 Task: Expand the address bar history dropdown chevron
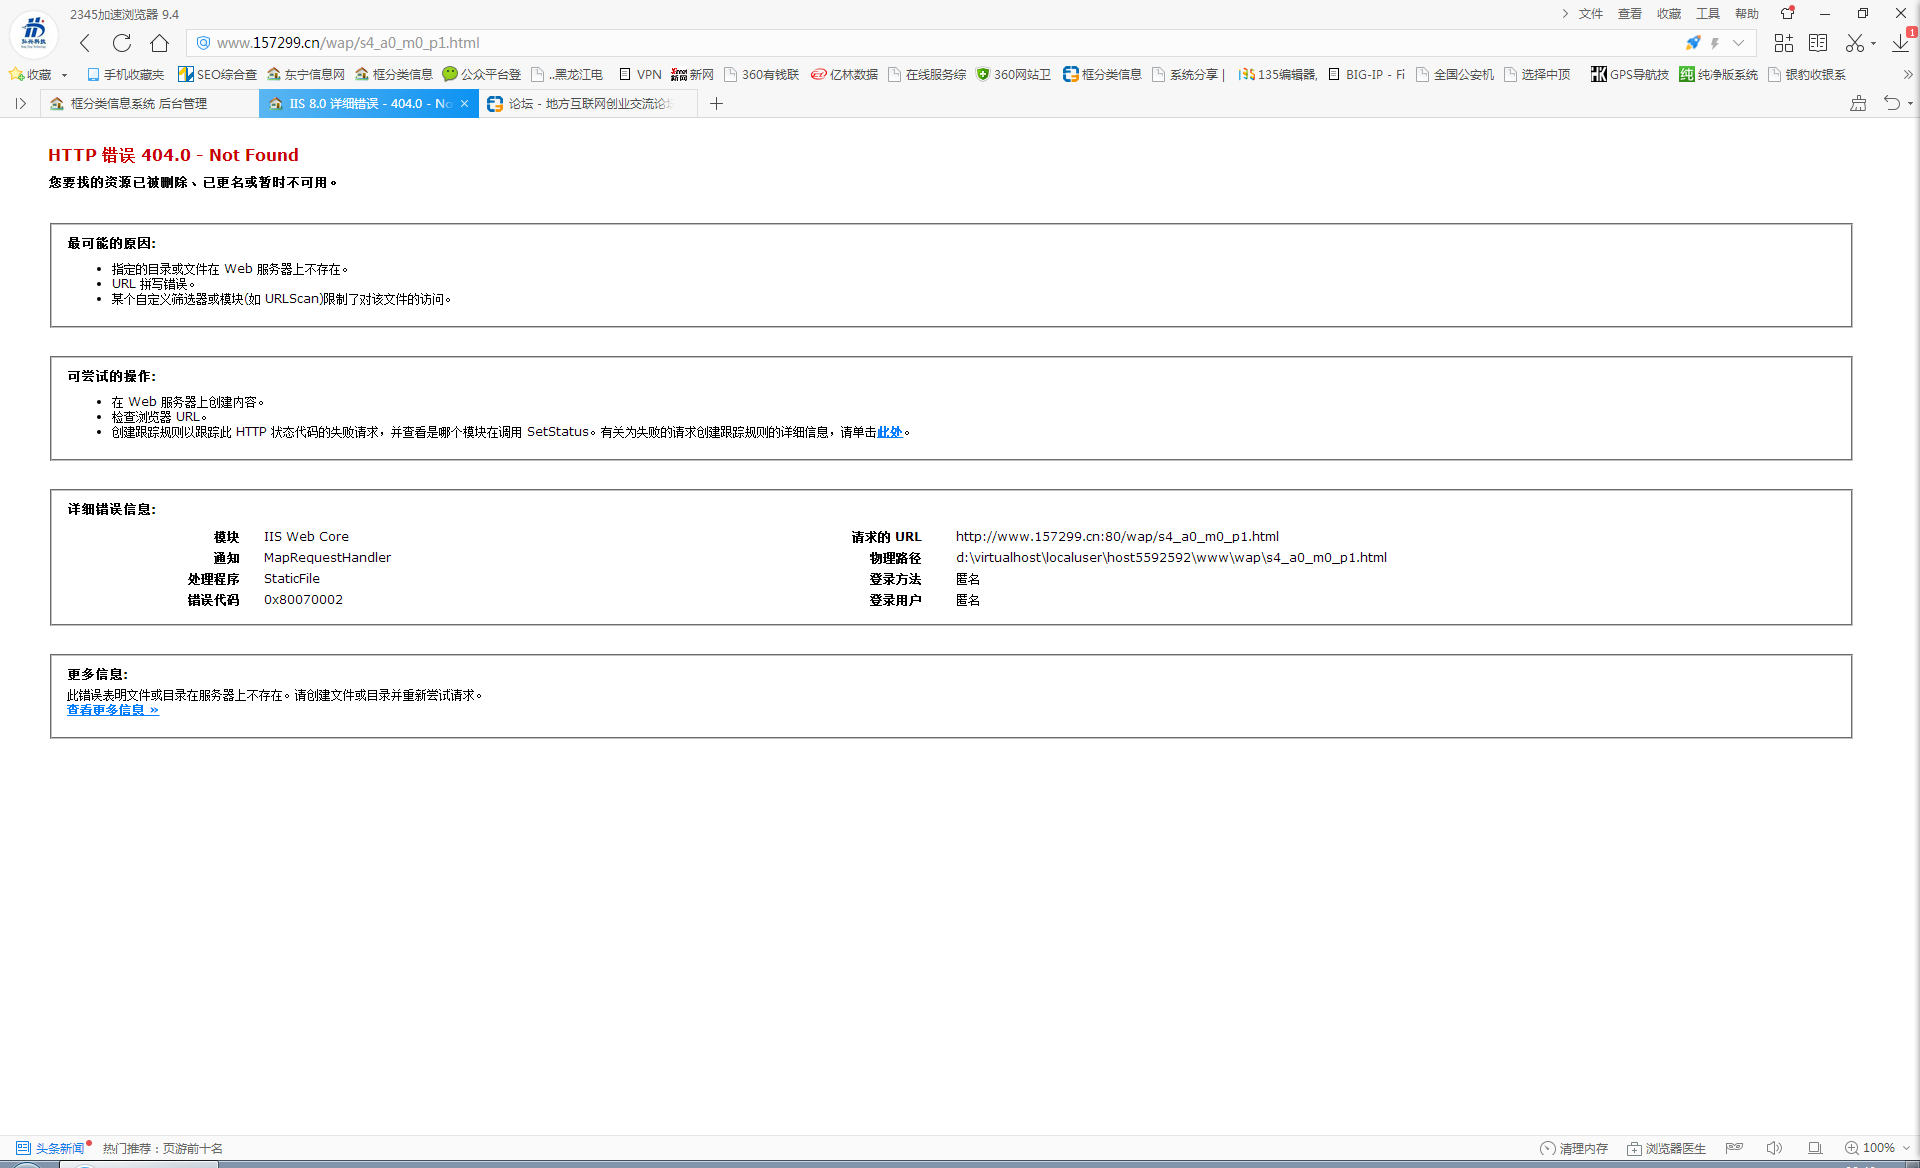pos(1739,43)
